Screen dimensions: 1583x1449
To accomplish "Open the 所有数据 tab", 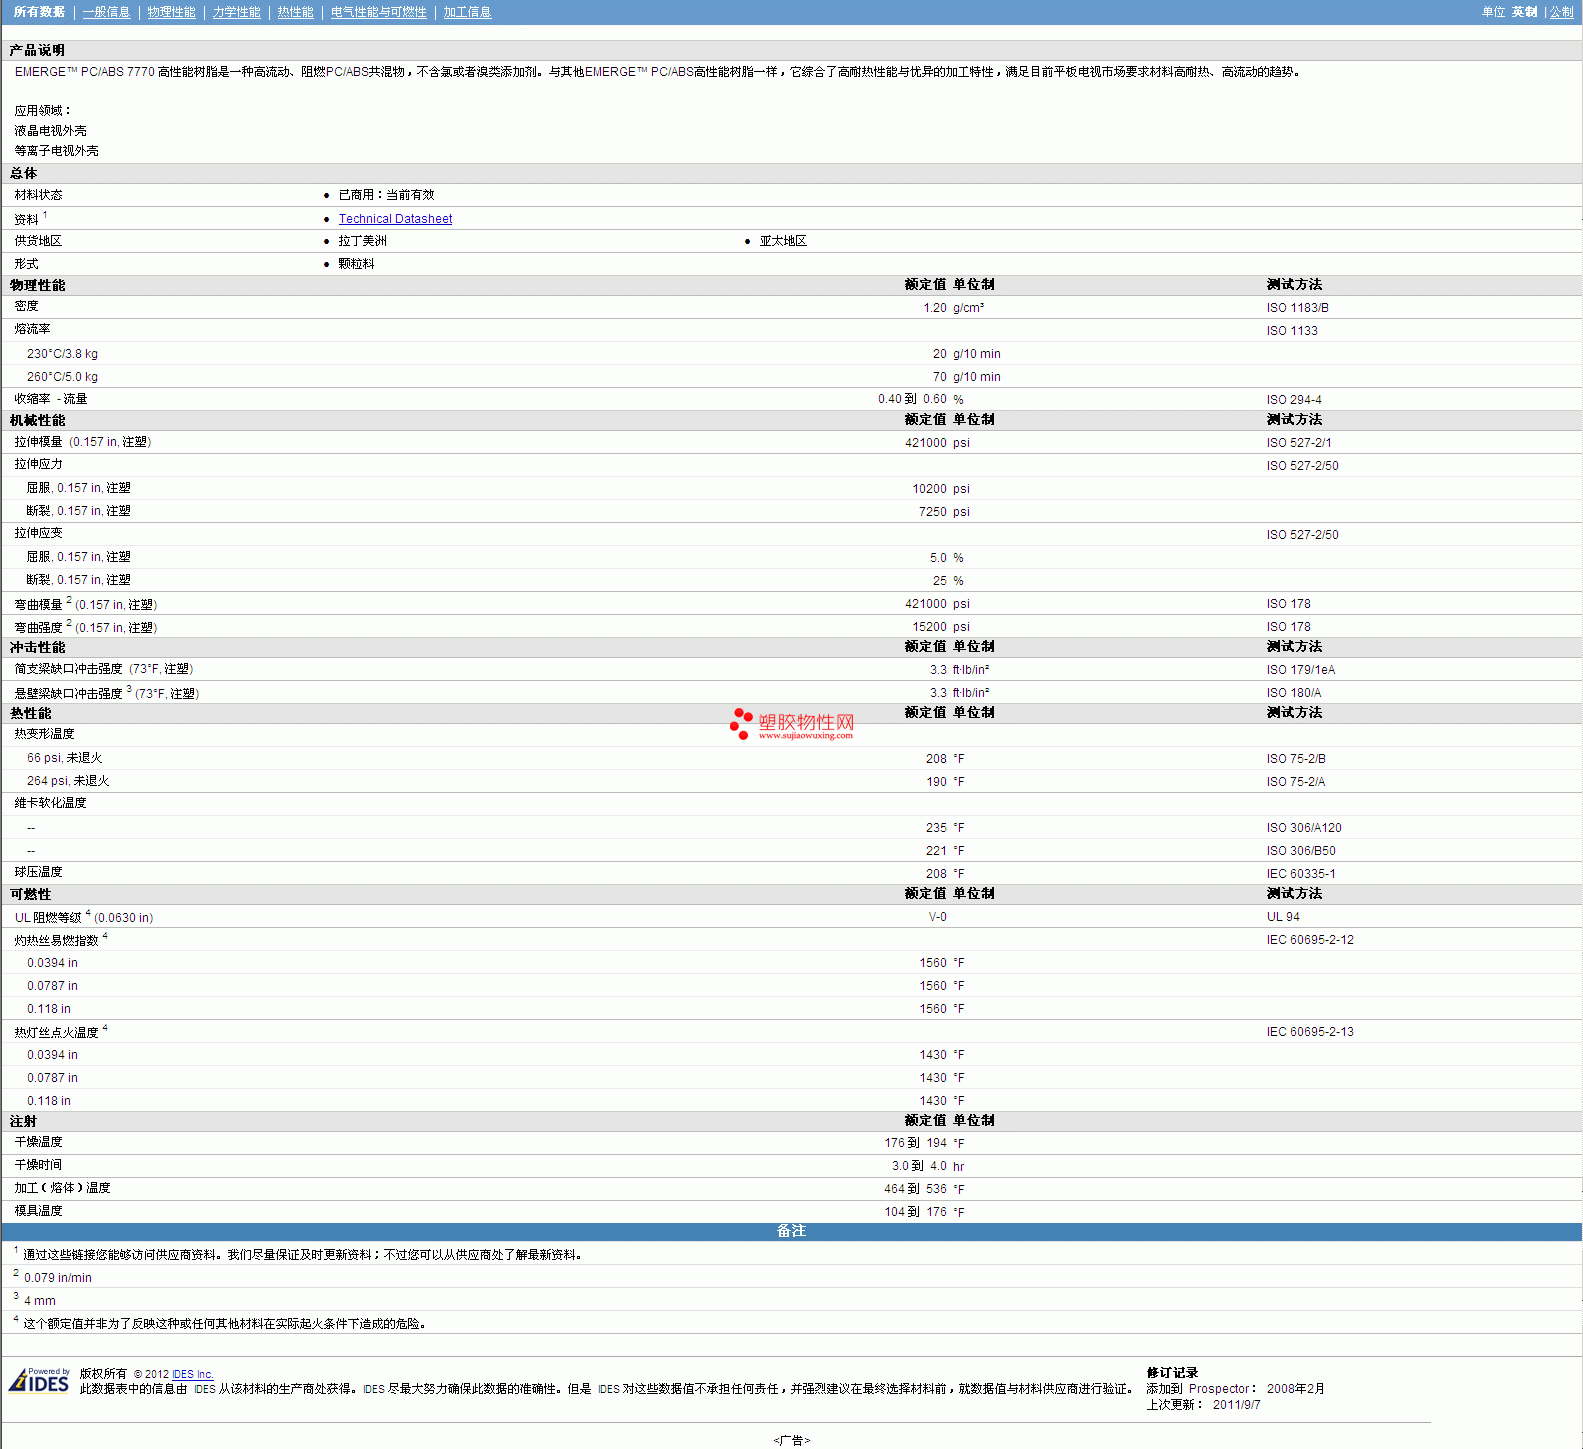I will (39, 12).
